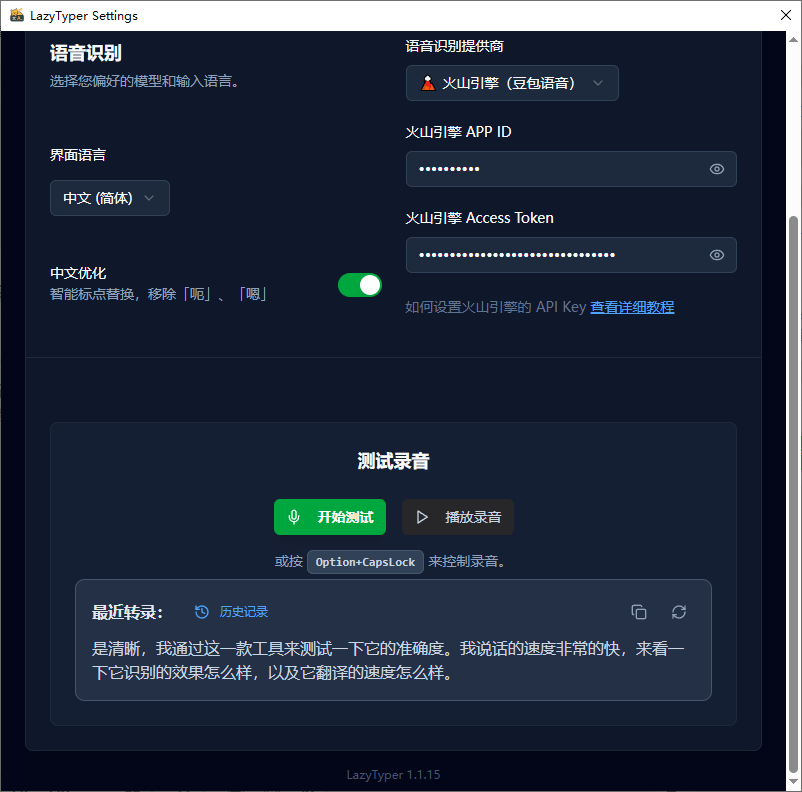Copy the latest transcription text

(639, 612)
